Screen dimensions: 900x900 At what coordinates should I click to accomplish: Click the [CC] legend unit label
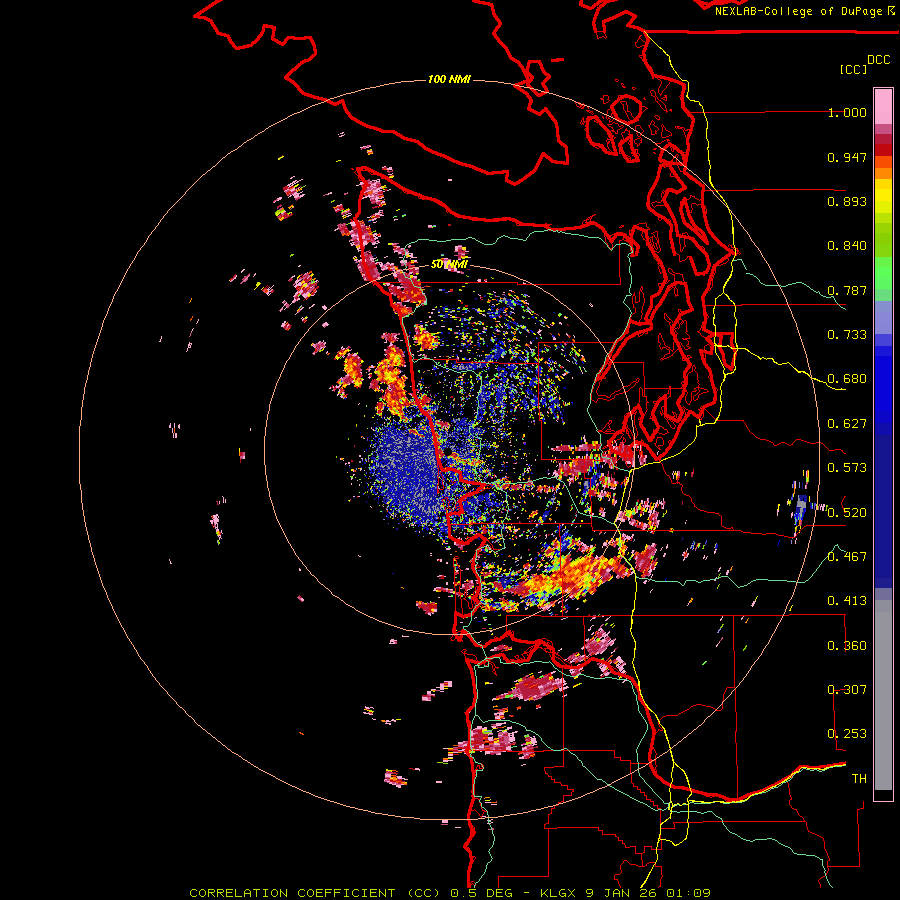[853, 69]
